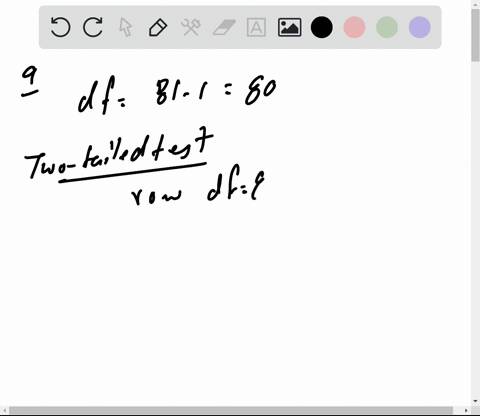Click the undo arrow icon
480x416 pixels.
(x=60, y=27)
